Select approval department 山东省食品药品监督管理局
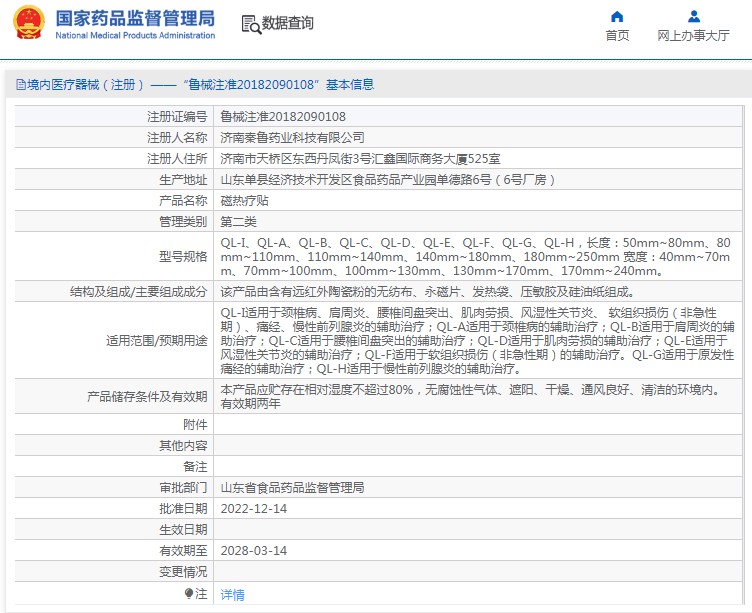The image size is (752, 613). (x=292, y=488)
